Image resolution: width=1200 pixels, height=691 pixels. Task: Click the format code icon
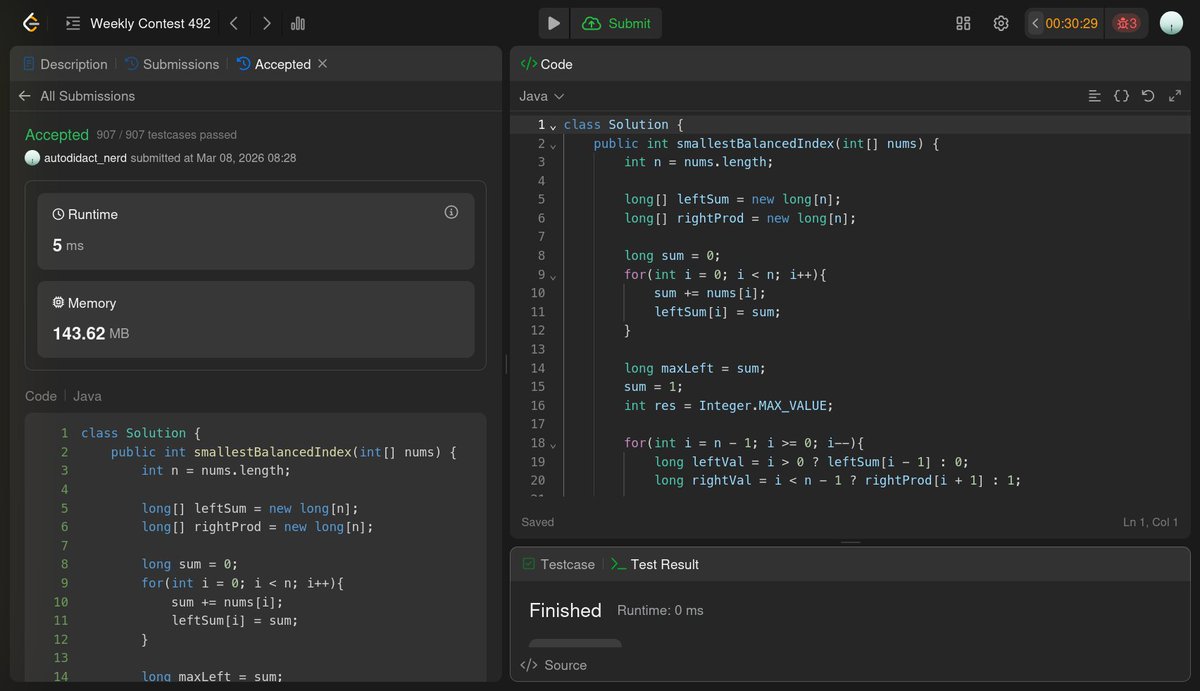tap(1095, 96)
